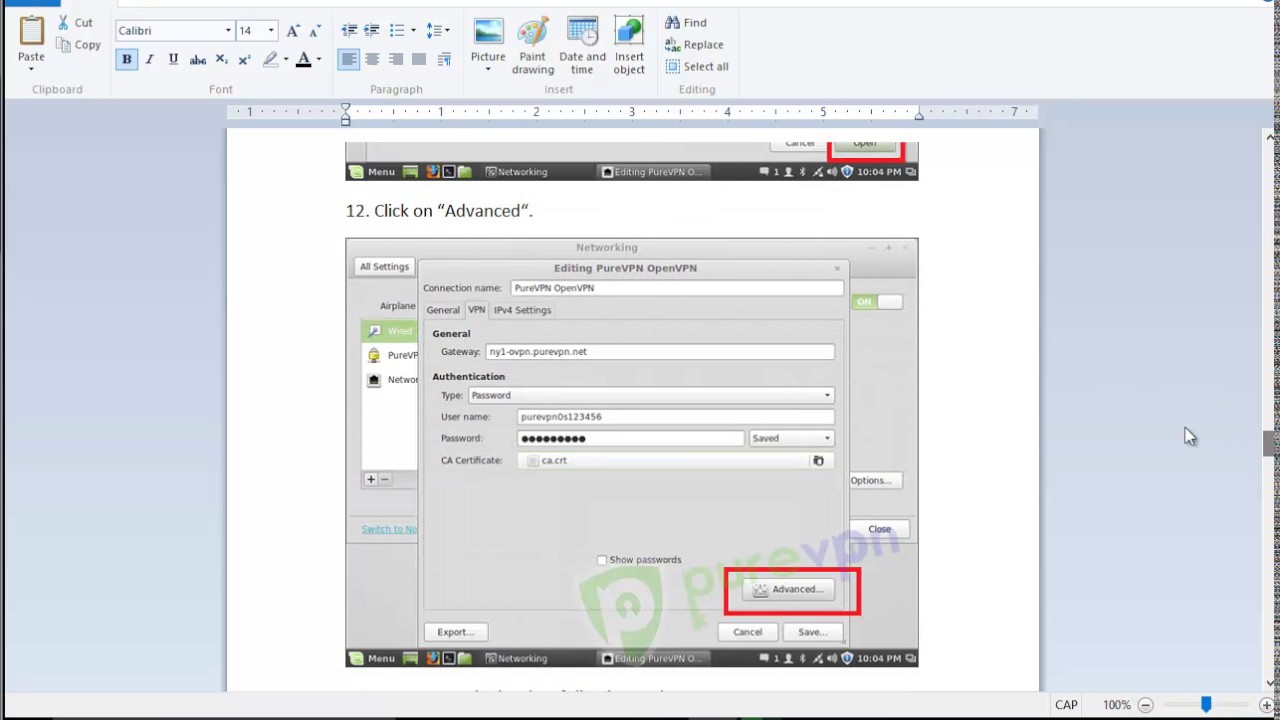Click the left indent marker on the ruler
The image size is (1280, 720).
[345, 114]
